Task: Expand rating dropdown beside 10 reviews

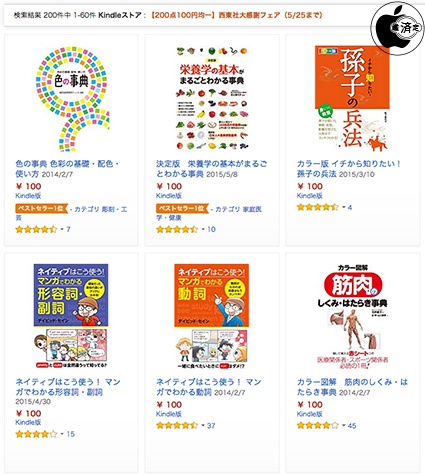Action: coord(203,229)
